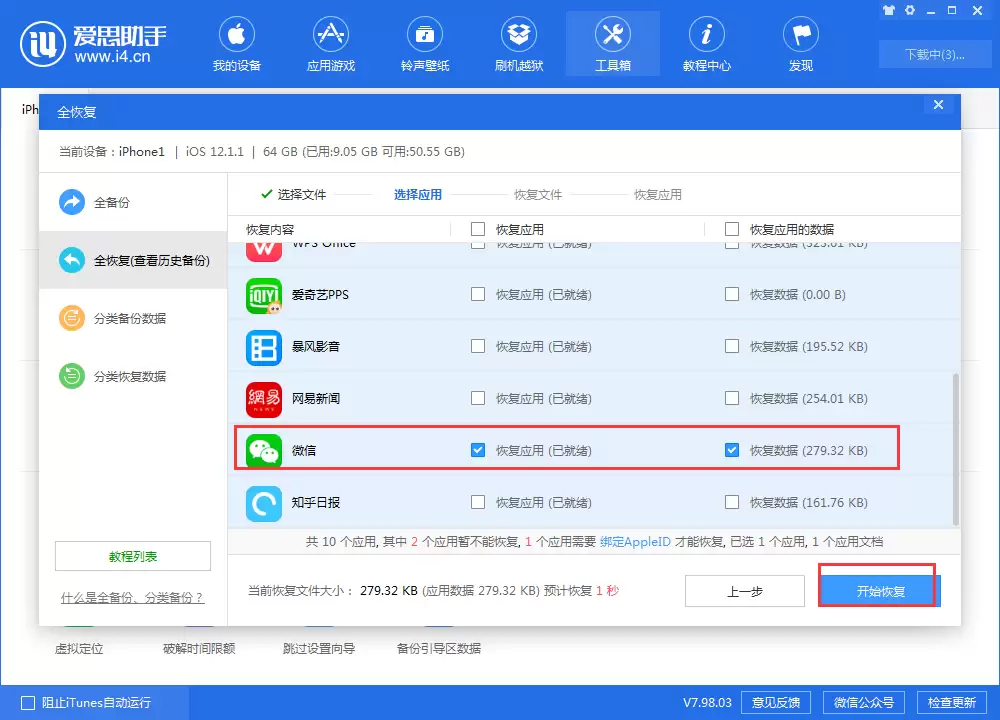
Task: Open 我的设备 (My Device) from top bar
Action: [x=237, y=45]
